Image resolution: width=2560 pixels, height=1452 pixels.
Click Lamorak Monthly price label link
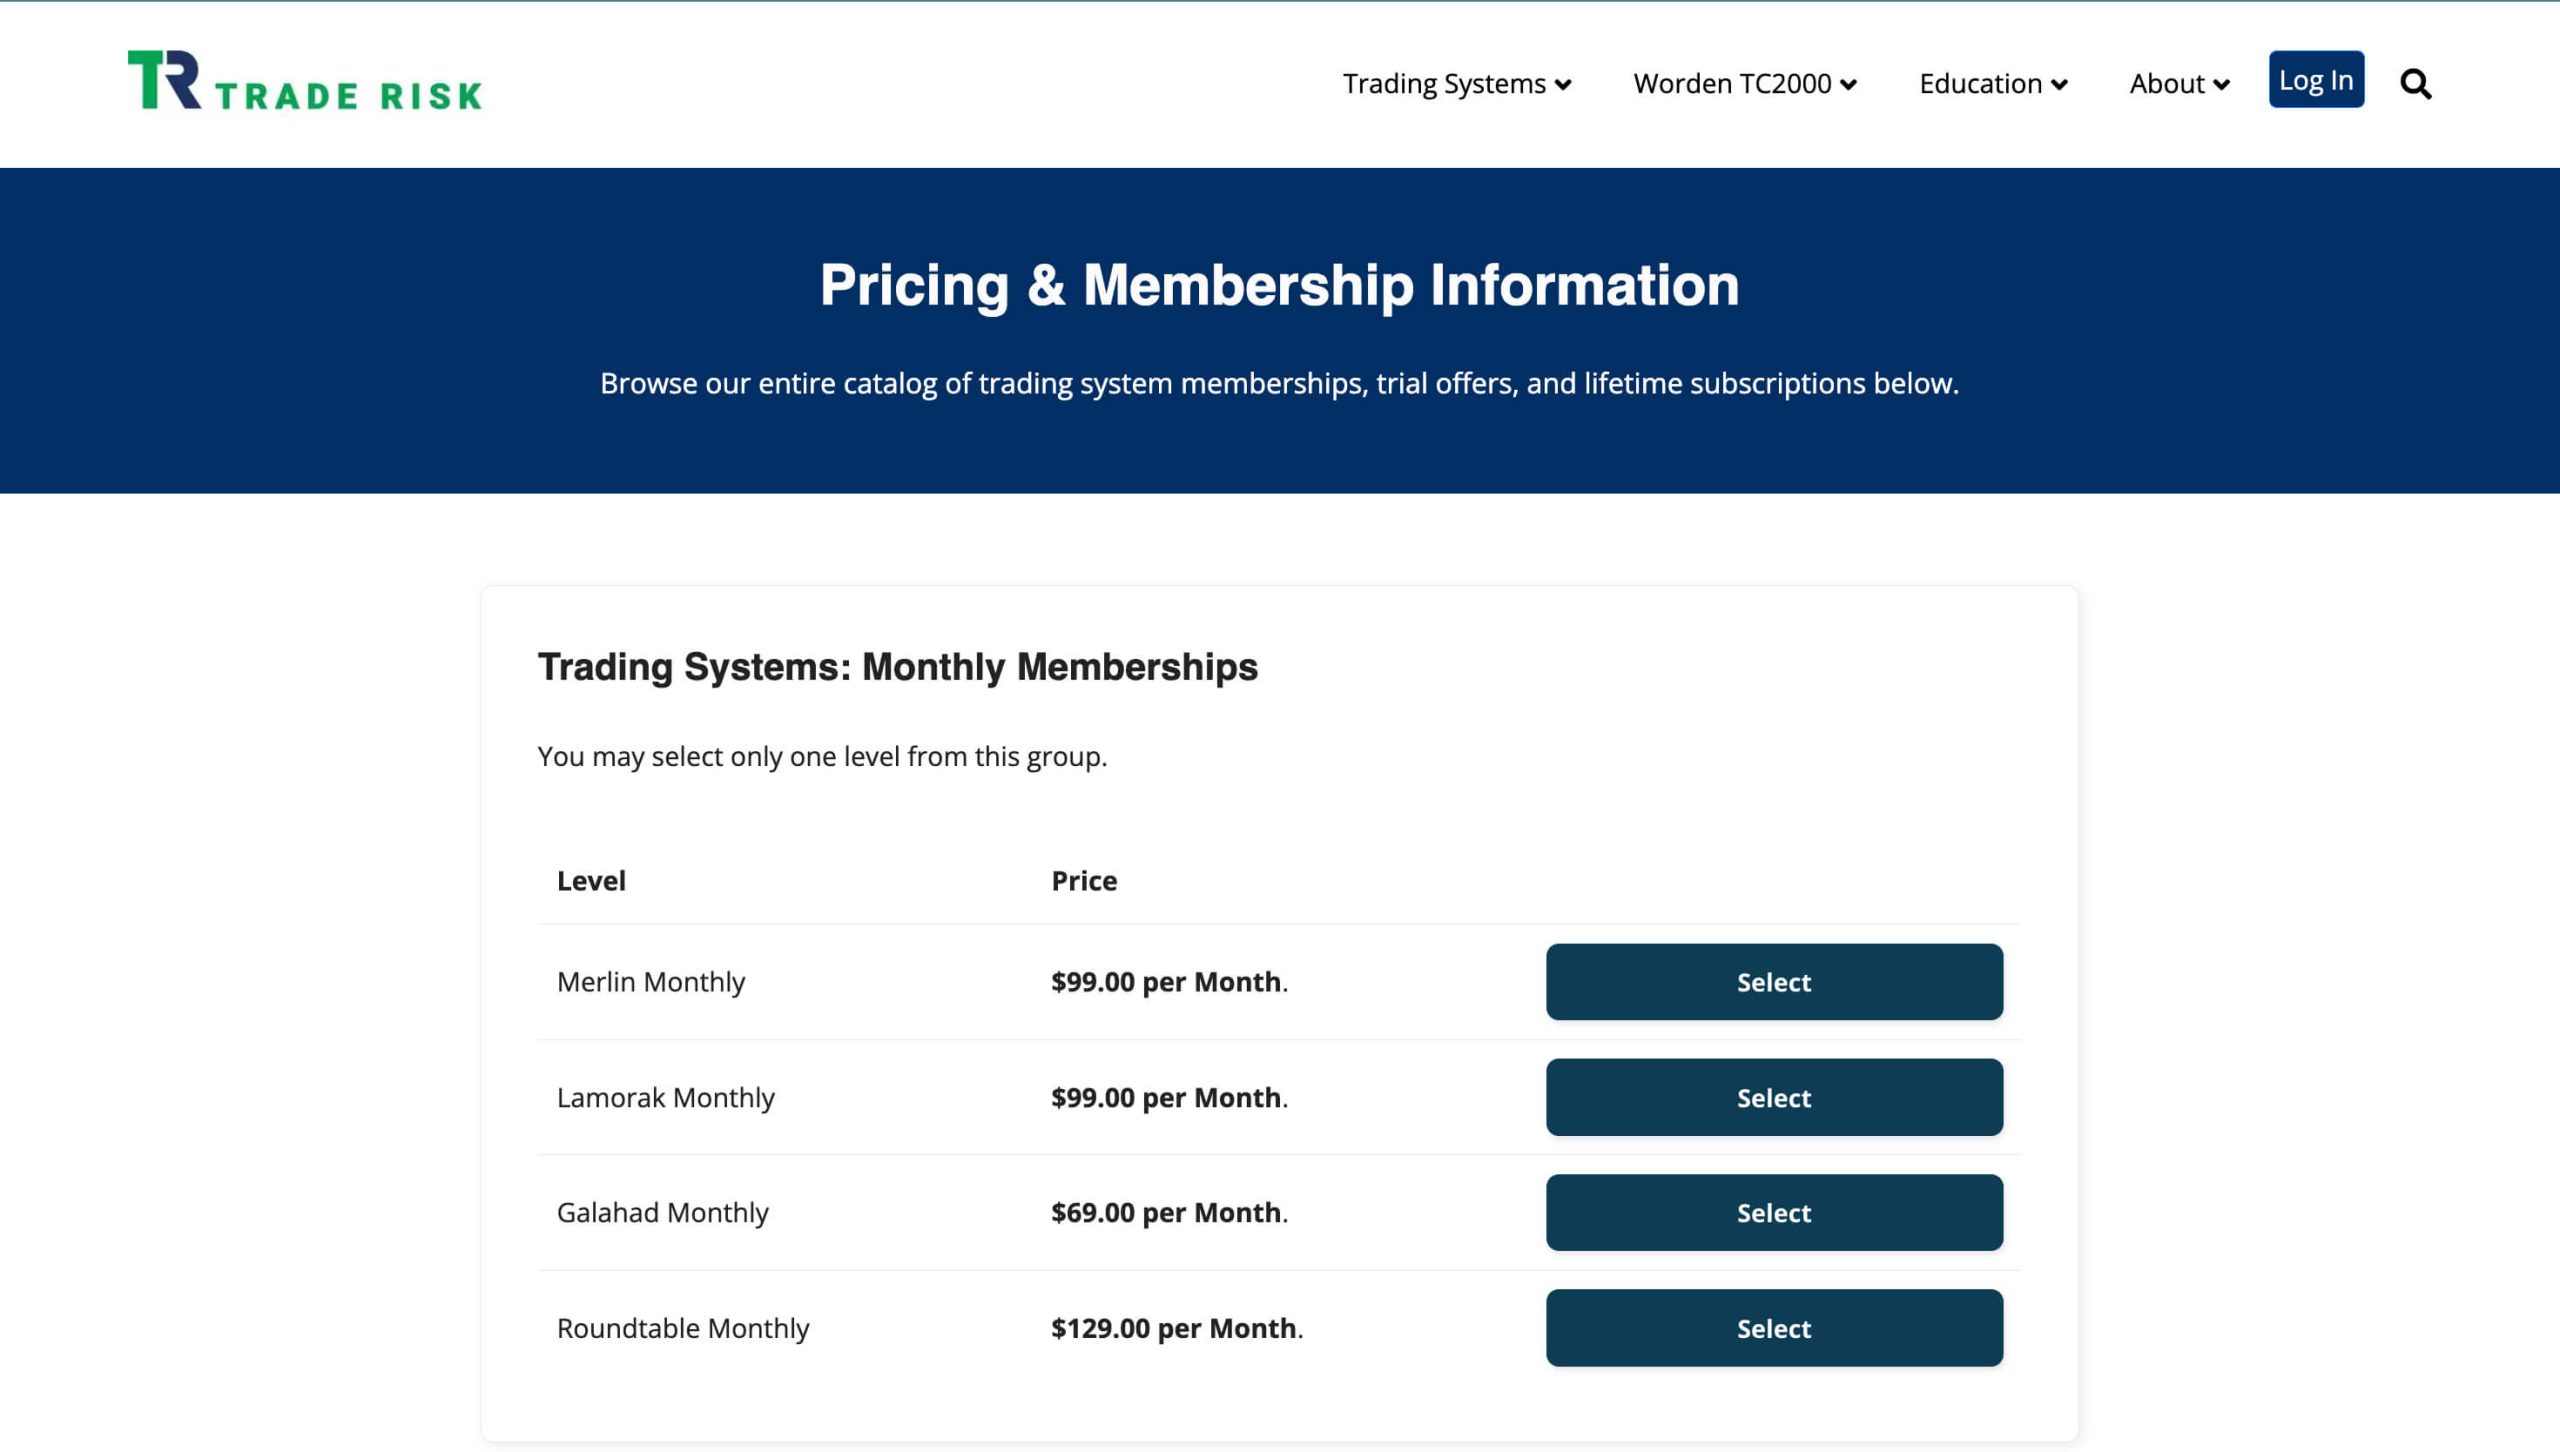1166,1095
